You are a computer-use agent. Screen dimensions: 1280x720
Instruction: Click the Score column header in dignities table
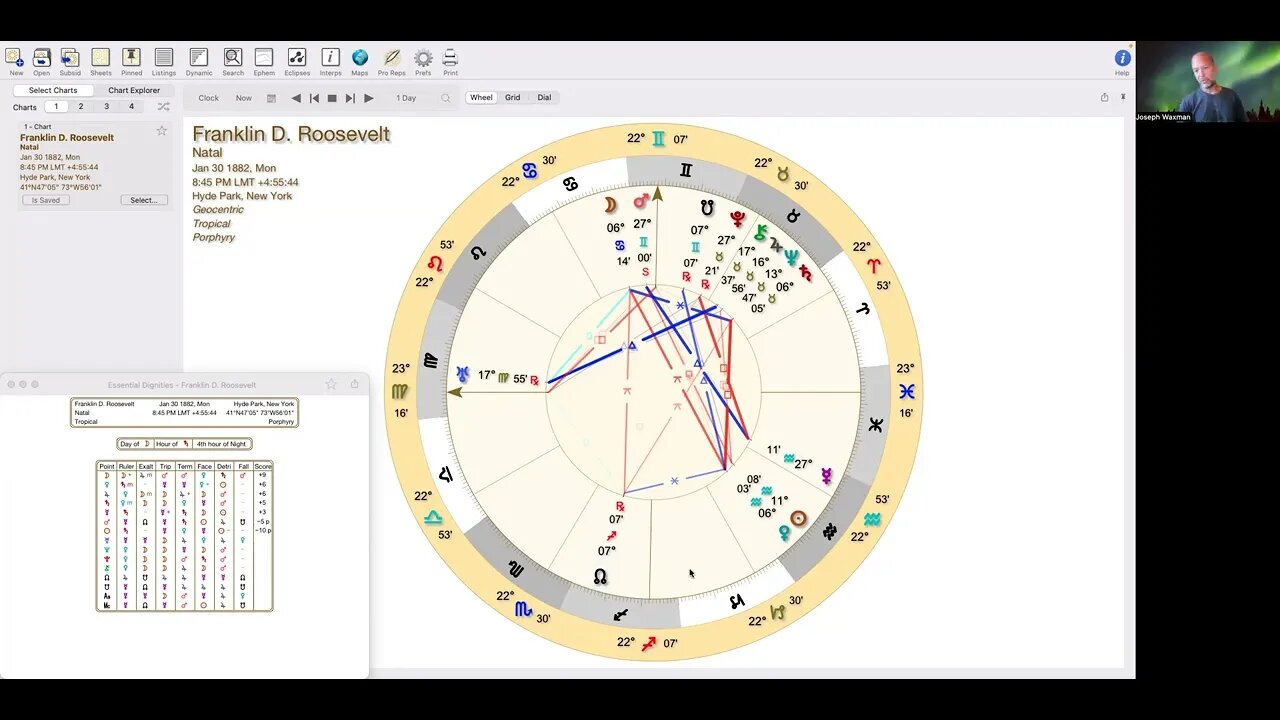263,466
